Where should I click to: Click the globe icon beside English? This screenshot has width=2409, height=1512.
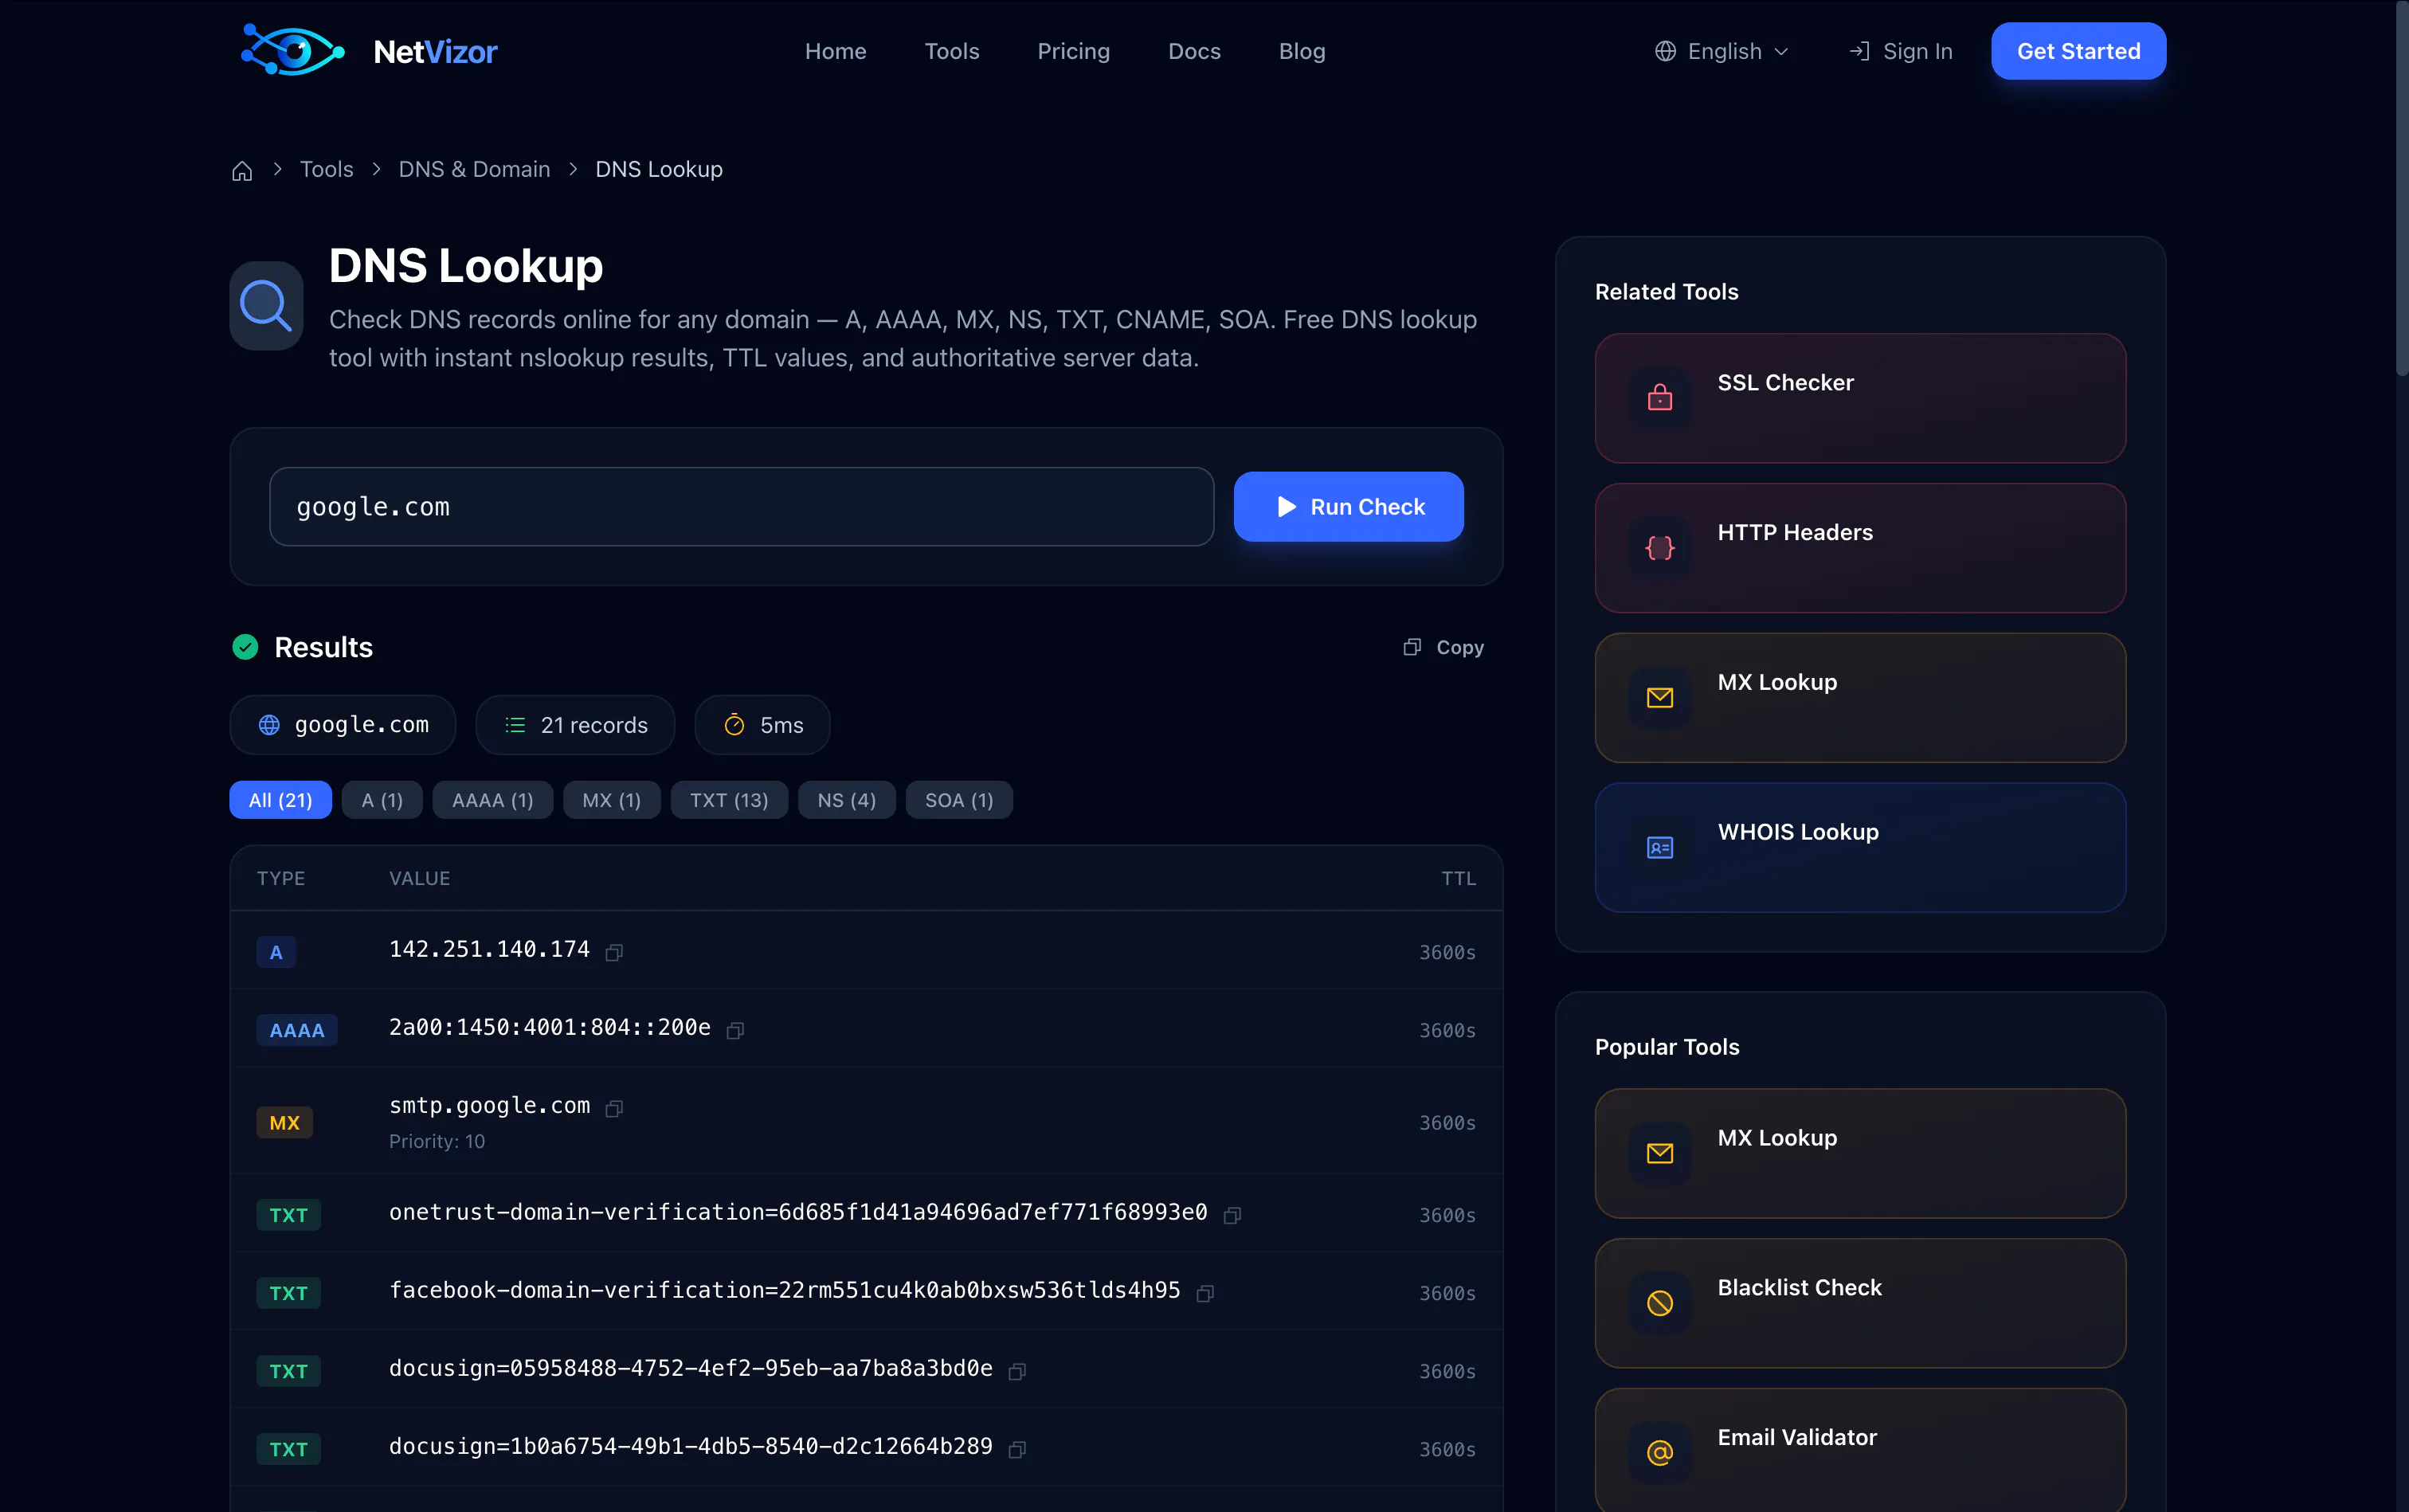point(1665,51)
